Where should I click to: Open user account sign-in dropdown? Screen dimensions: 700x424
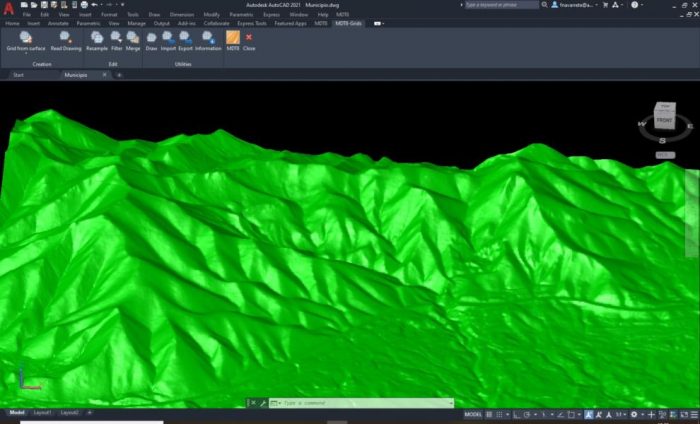[x=576, y=5]
